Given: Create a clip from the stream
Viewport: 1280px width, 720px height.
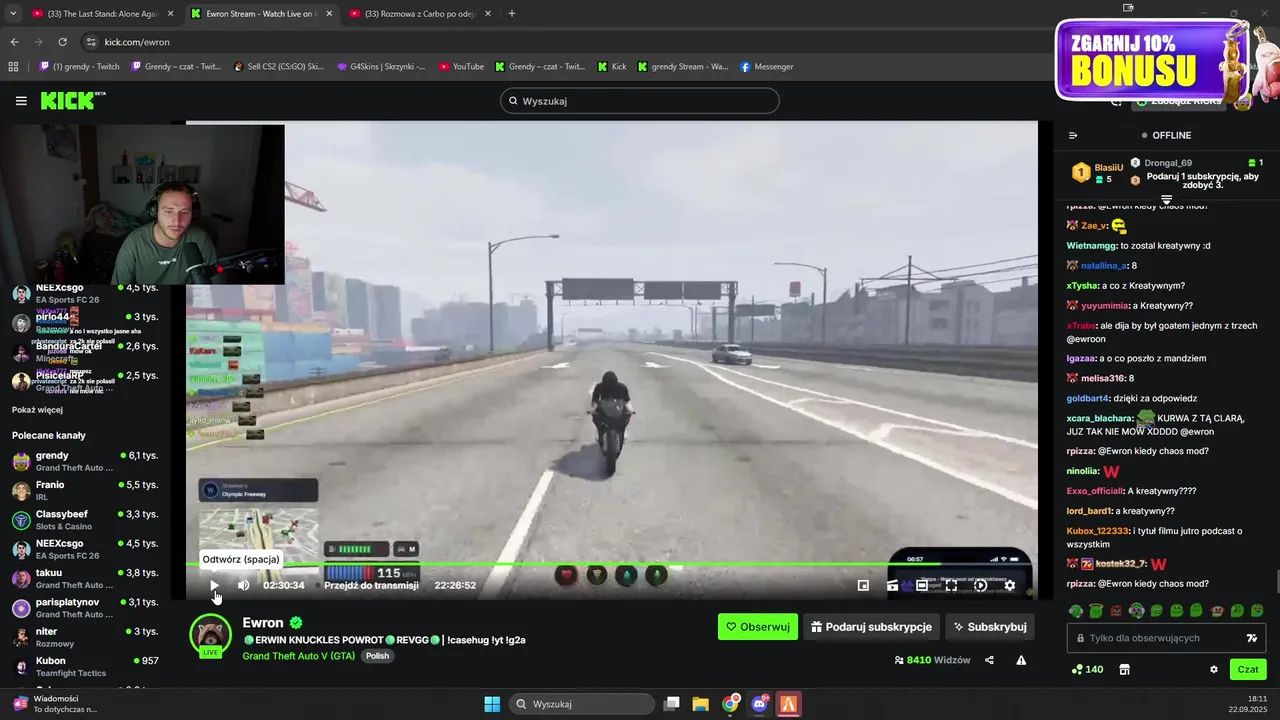Looking at the screenshot, I should coord(892,586).
